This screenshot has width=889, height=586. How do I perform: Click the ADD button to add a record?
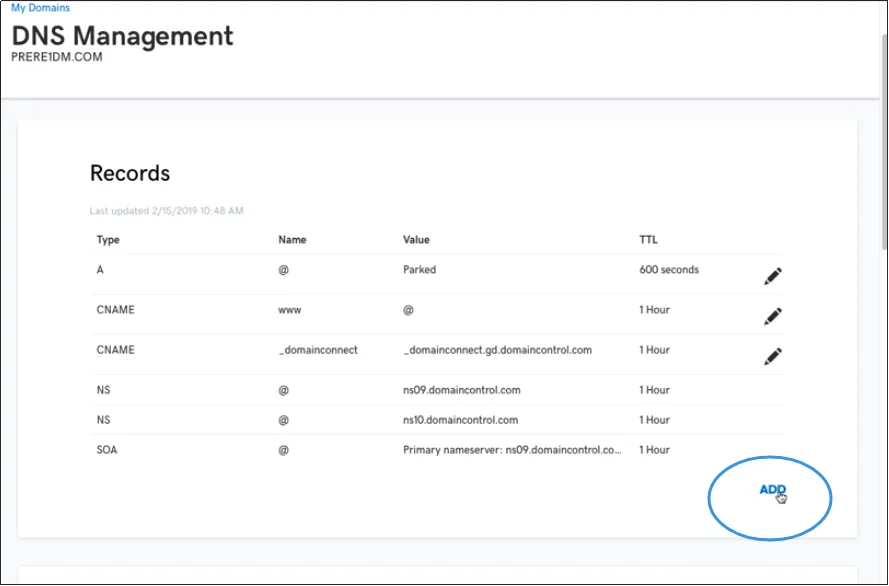point(772,490)
